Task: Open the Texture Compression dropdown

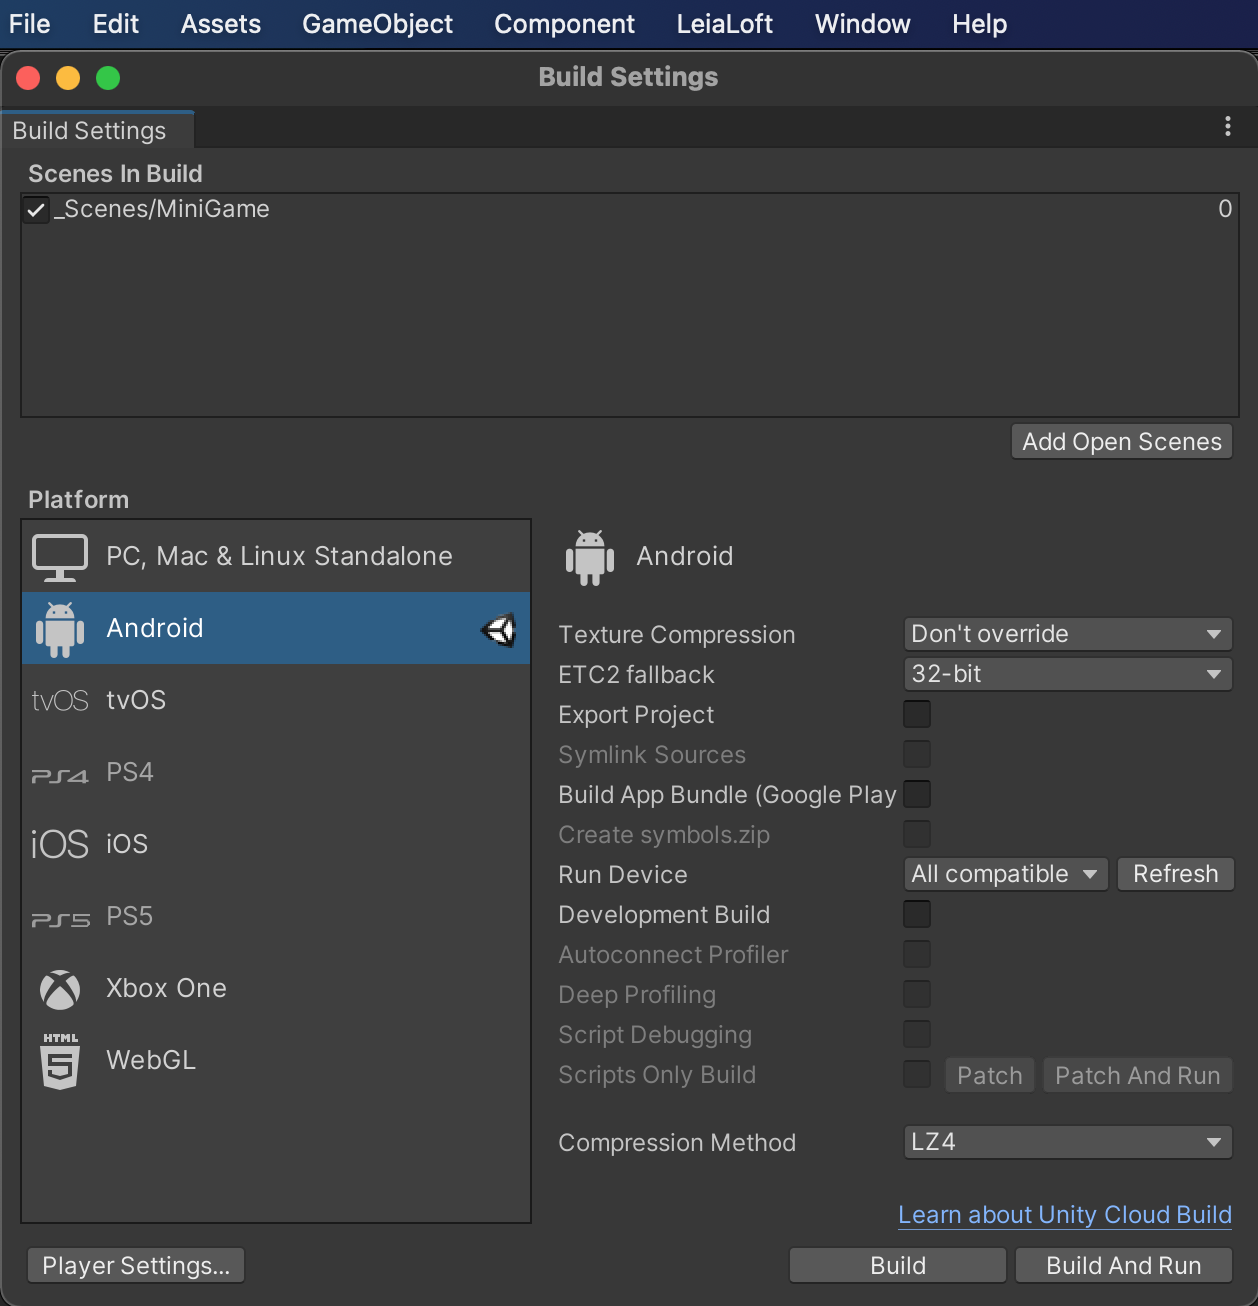Action: (x=1068, y=634)
